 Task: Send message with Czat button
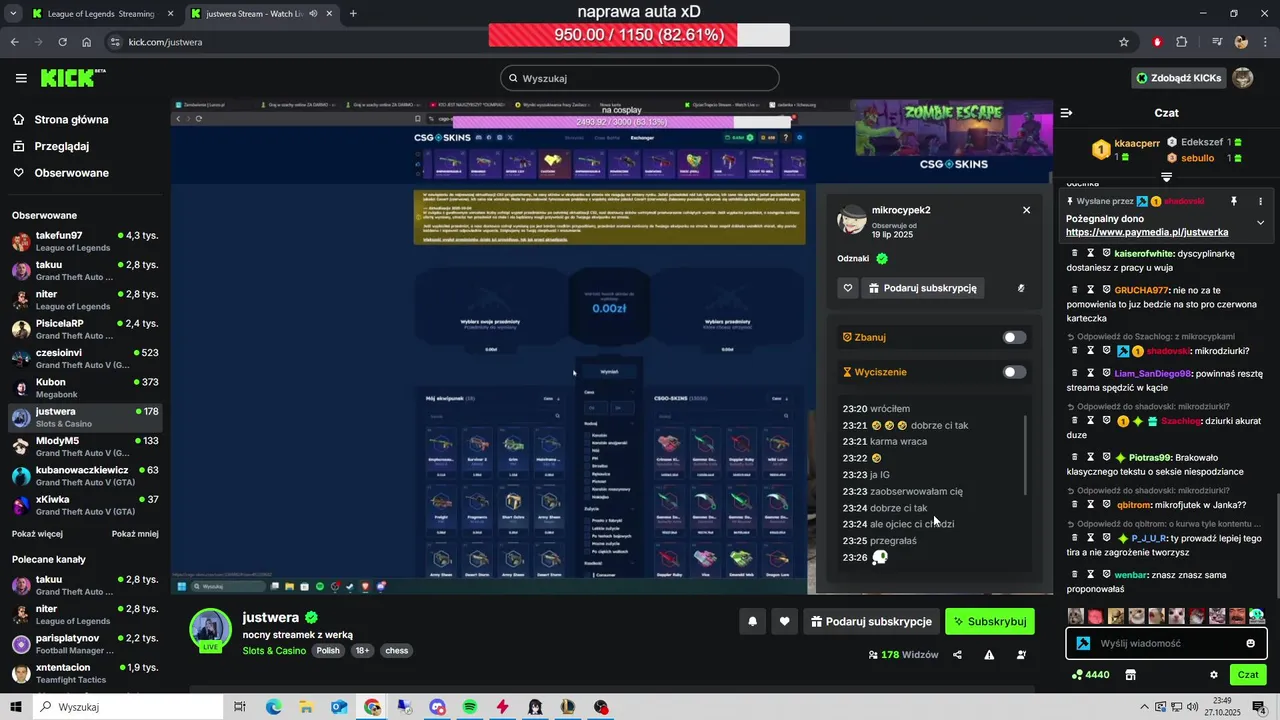1248,675
